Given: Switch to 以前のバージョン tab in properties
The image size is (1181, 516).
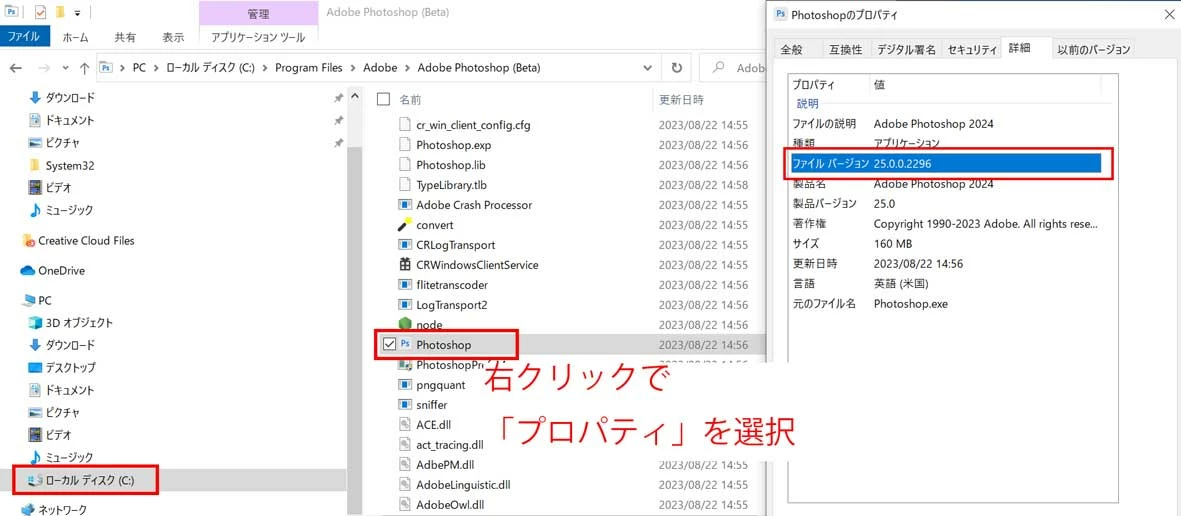Looking at the screenshot, I should click(x=1094, y=50).
